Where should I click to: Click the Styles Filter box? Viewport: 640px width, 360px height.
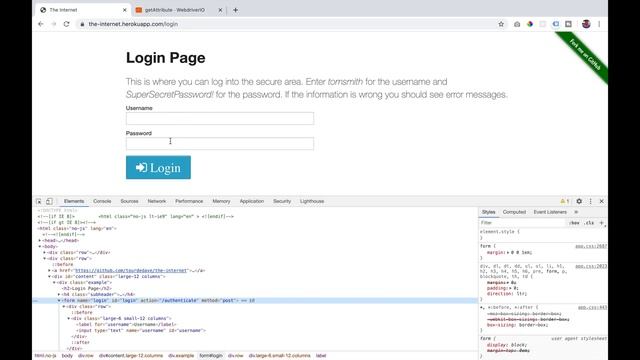(x=522, y=223)
